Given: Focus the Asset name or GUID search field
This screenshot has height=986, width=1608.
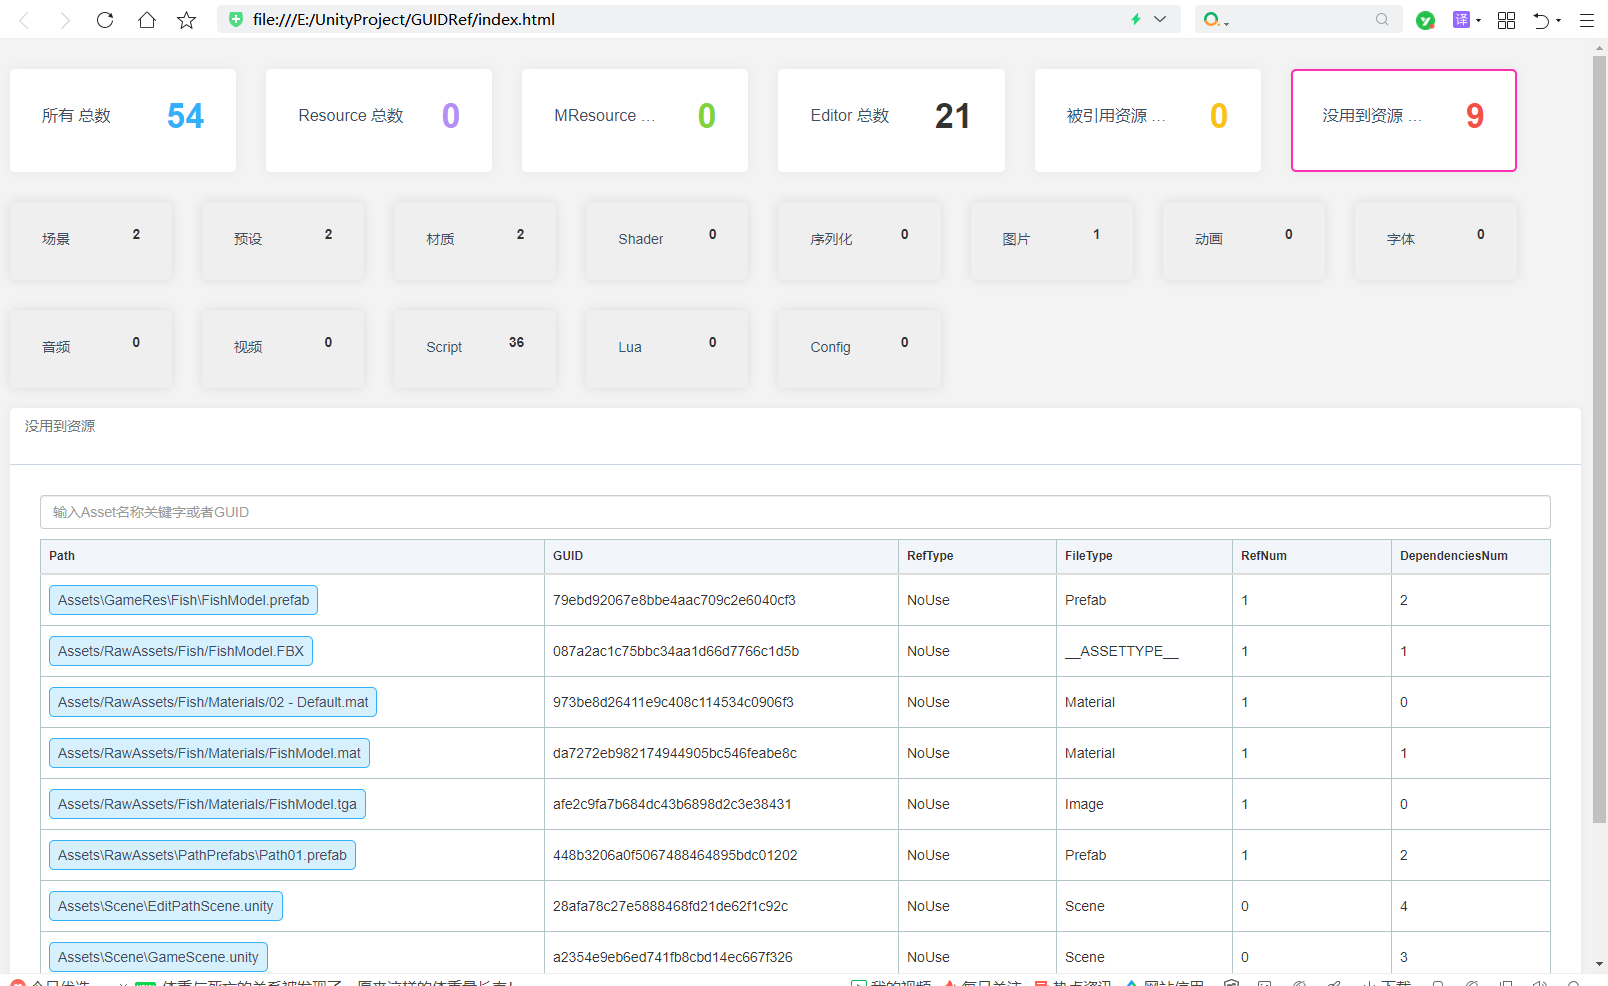Looking at the screenshot, I should click(795, 512).
